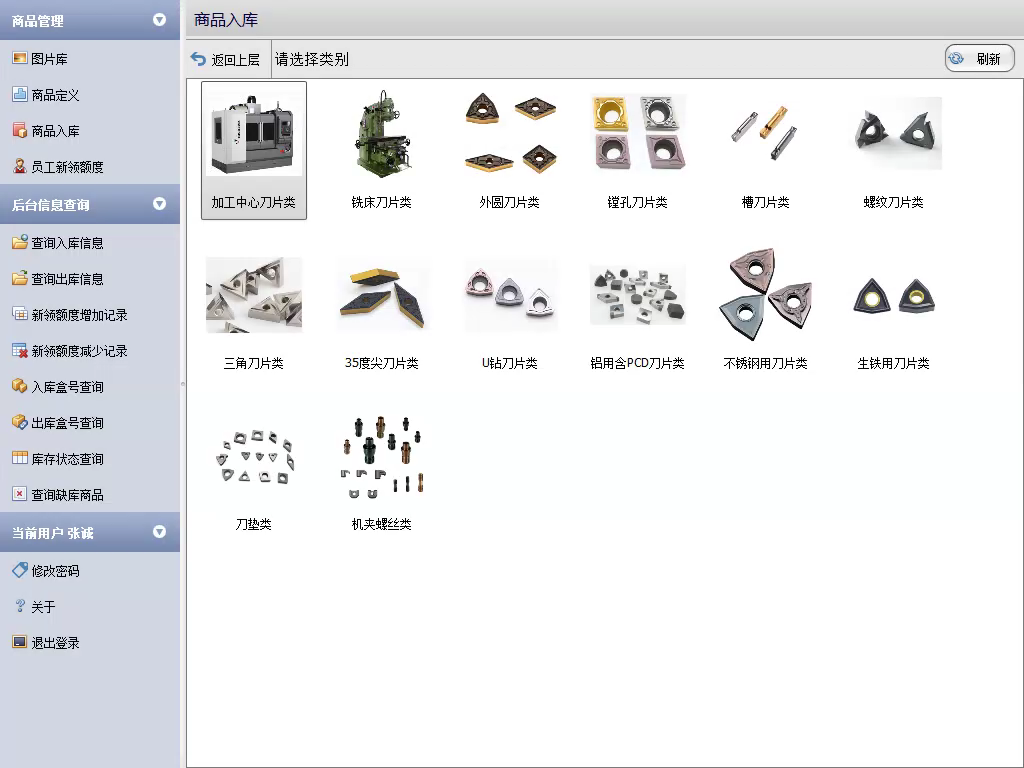Open the 入库盒号查询 box icon
The width and height of the screenshot is (1024, 768).
20,386
